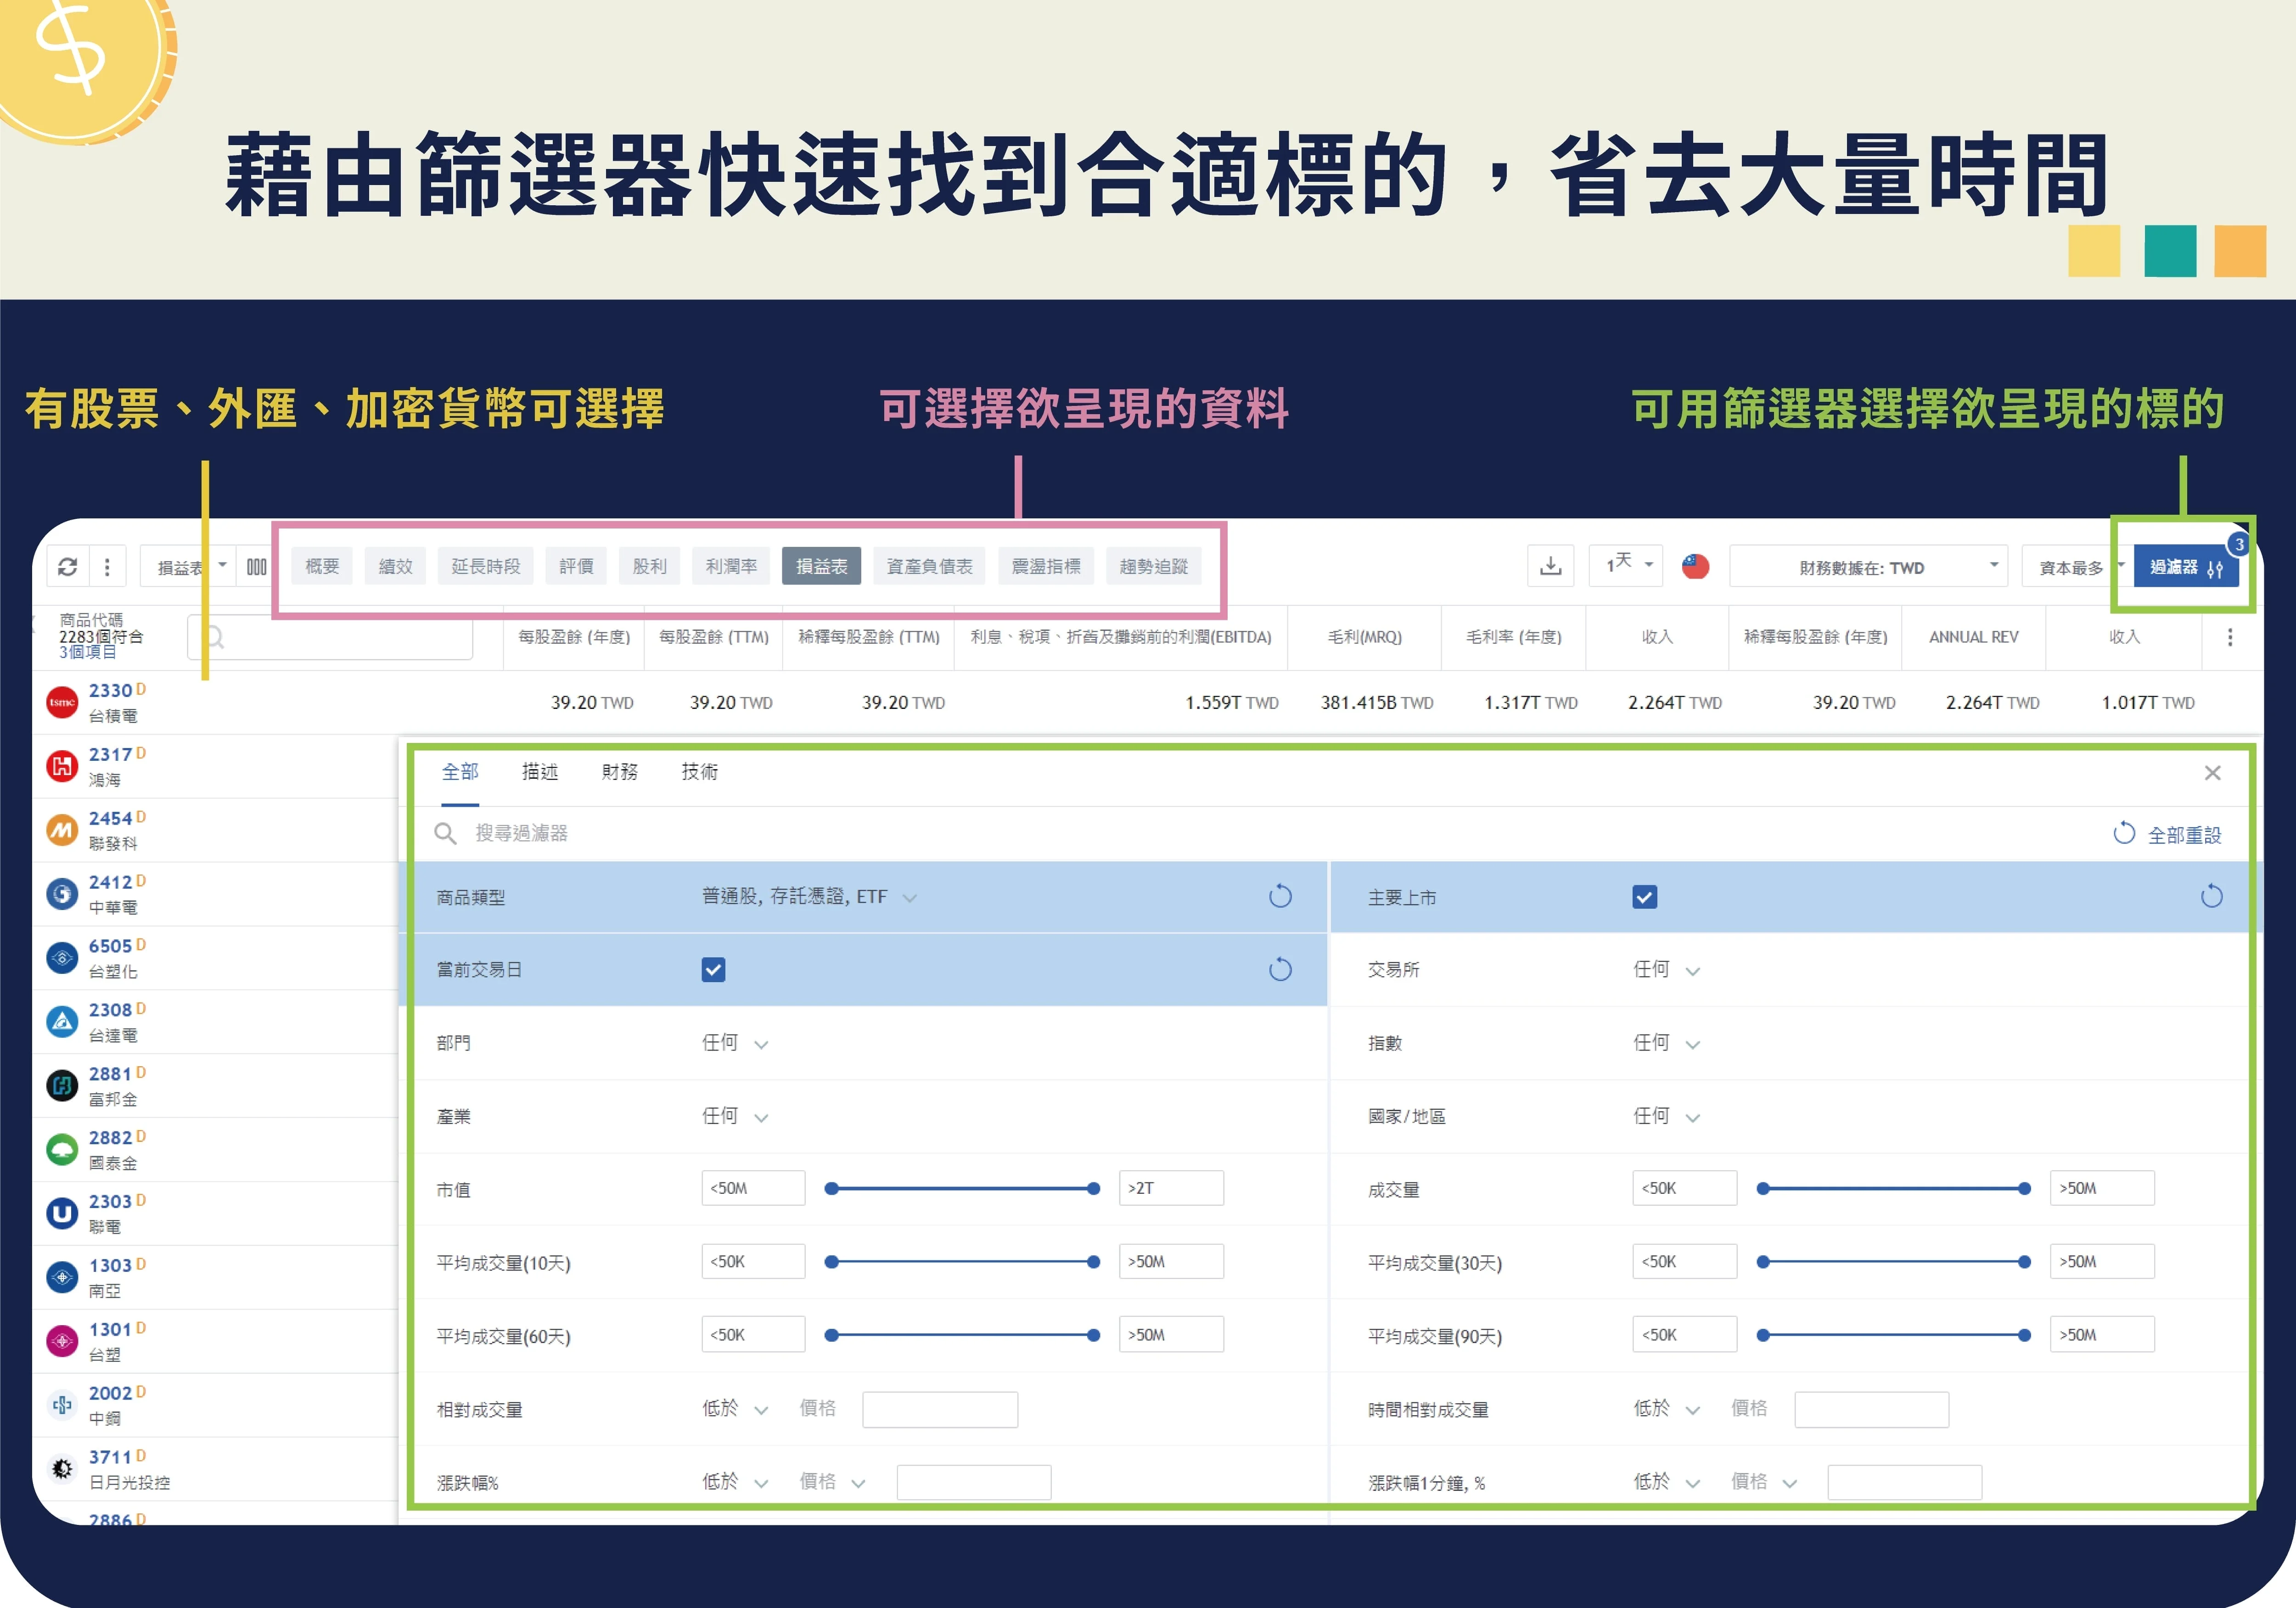This screenshot has height=1608, width=2296.
Task: Expand the 國家/地區 dropdown
Action: [1666, 1116]
